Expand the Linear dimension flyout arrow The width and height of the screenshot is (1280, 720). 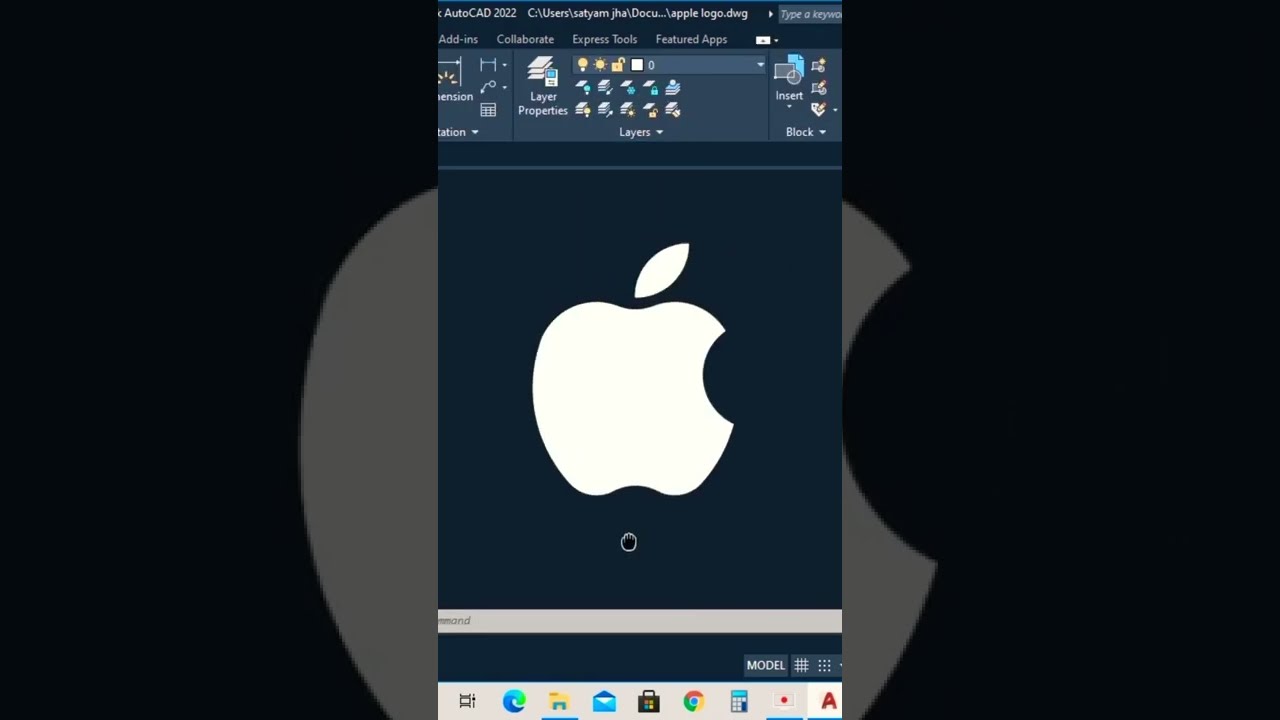pyautogui.click(x=504, y=65)
